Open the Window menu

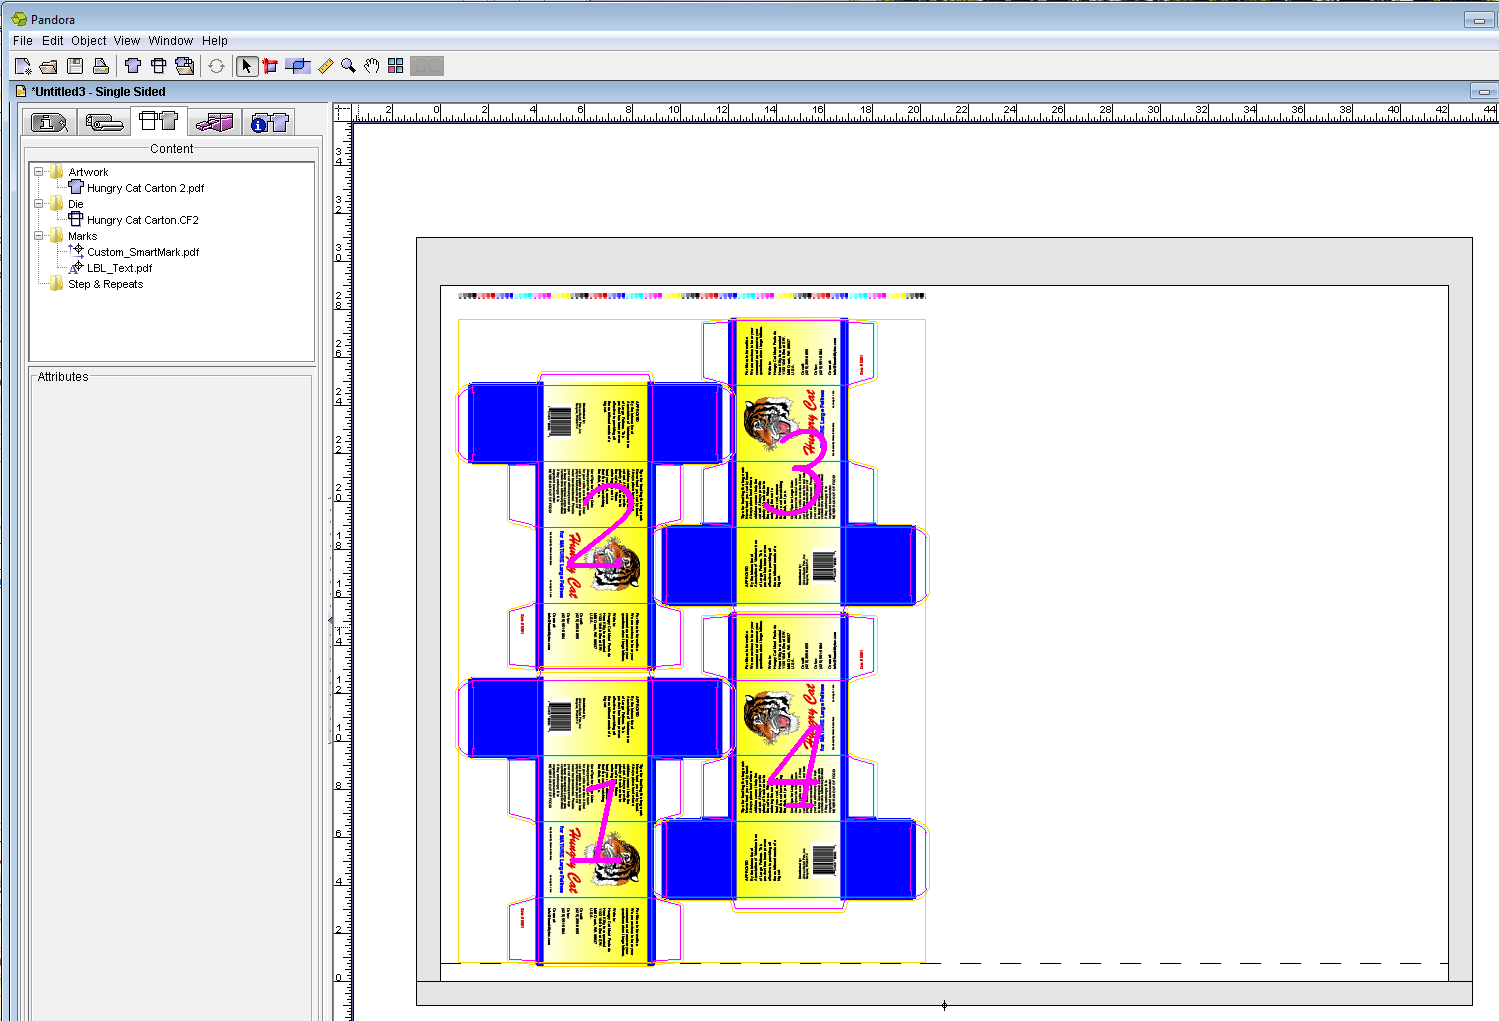click(170, 41)
